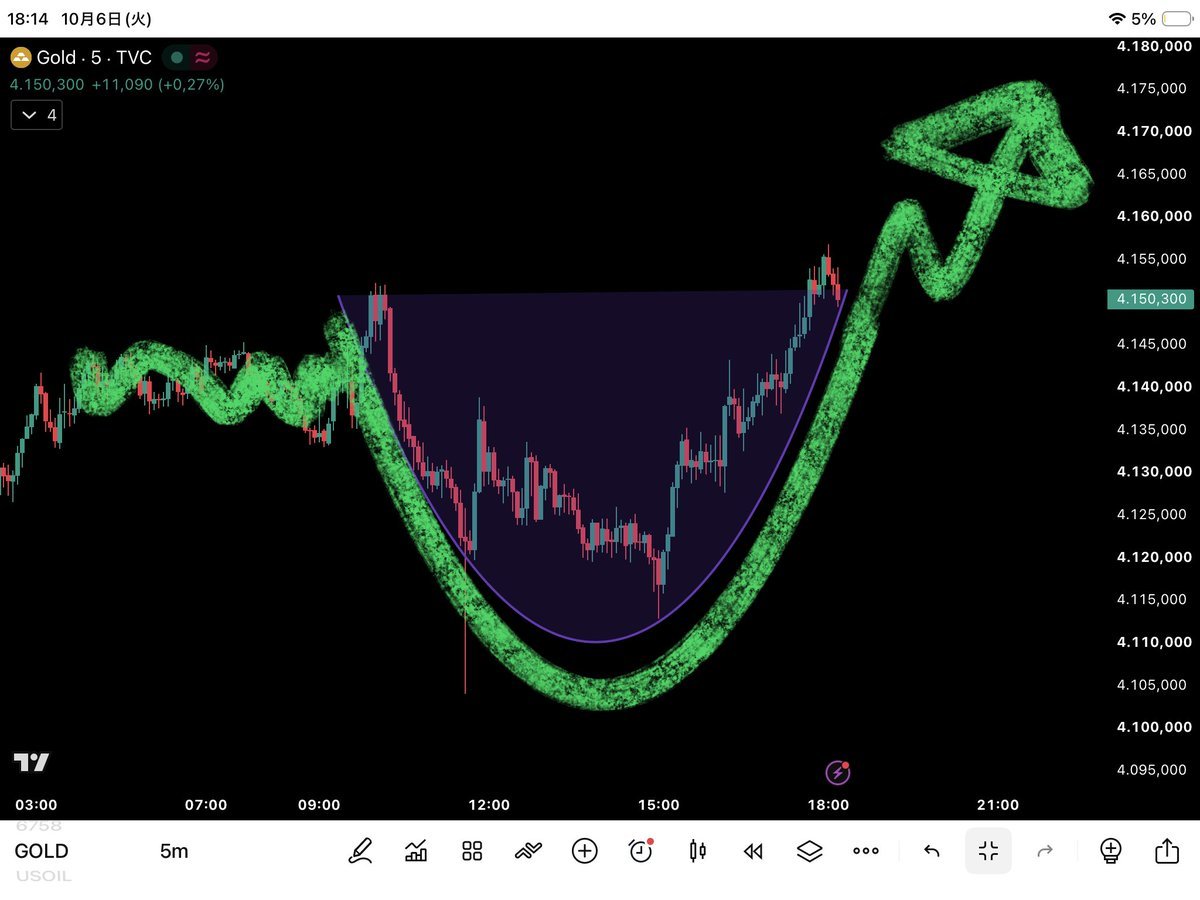1200x900 pixels.
Task: Exit fullscreen with collapse icon
Action: (988, 851)
